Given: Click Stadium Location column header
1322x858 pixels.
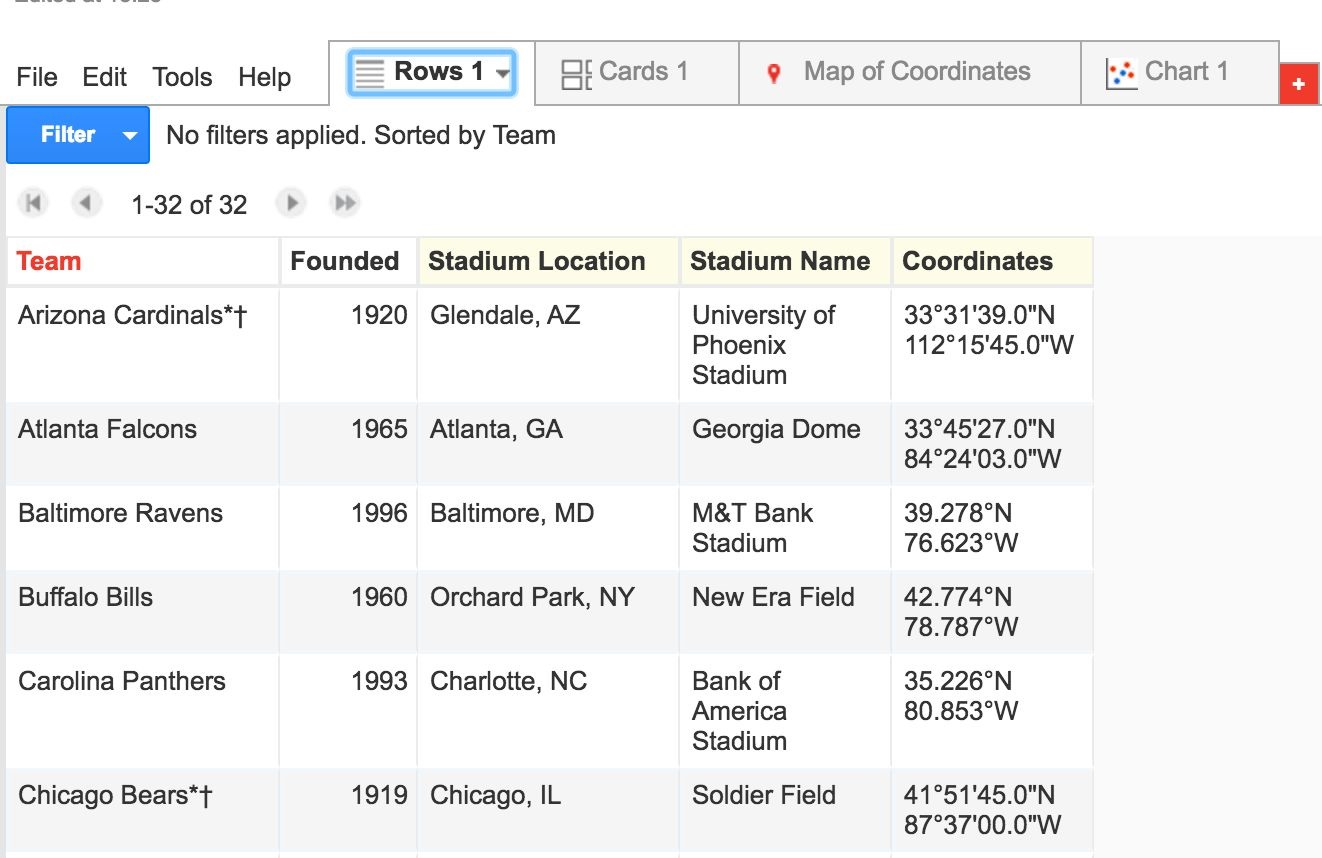Looking at the screenshot, I should click(549, 261).
